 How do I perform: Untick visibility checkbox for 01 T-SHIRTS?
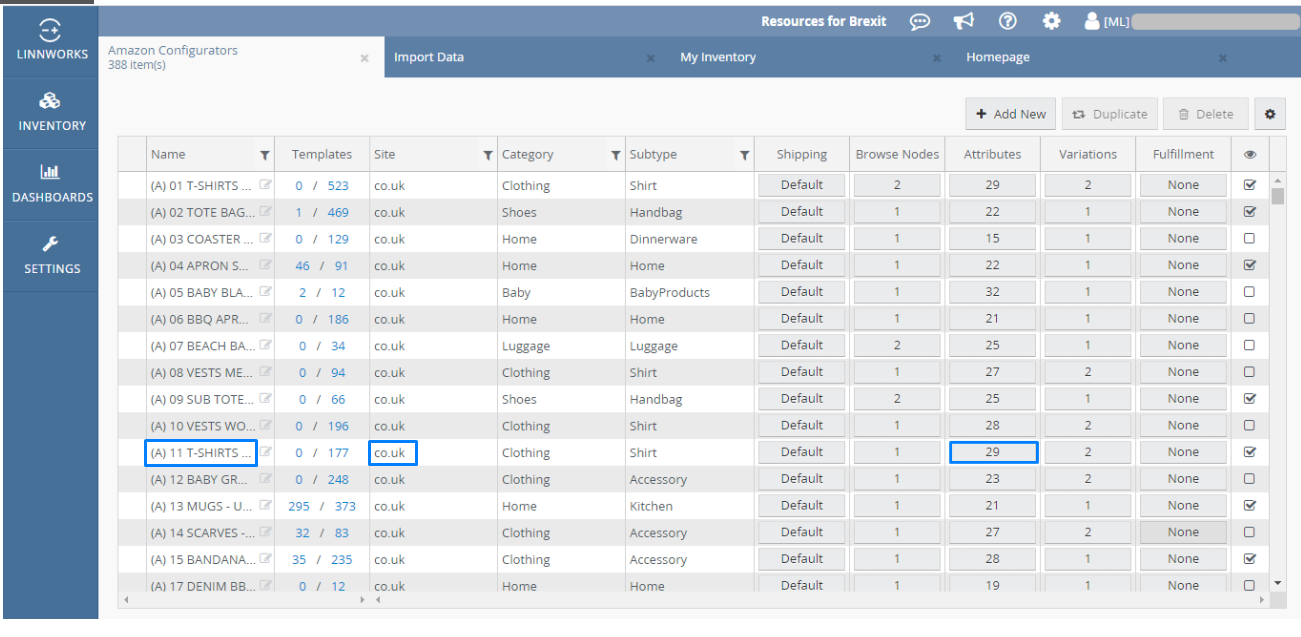click(1249, 185)
